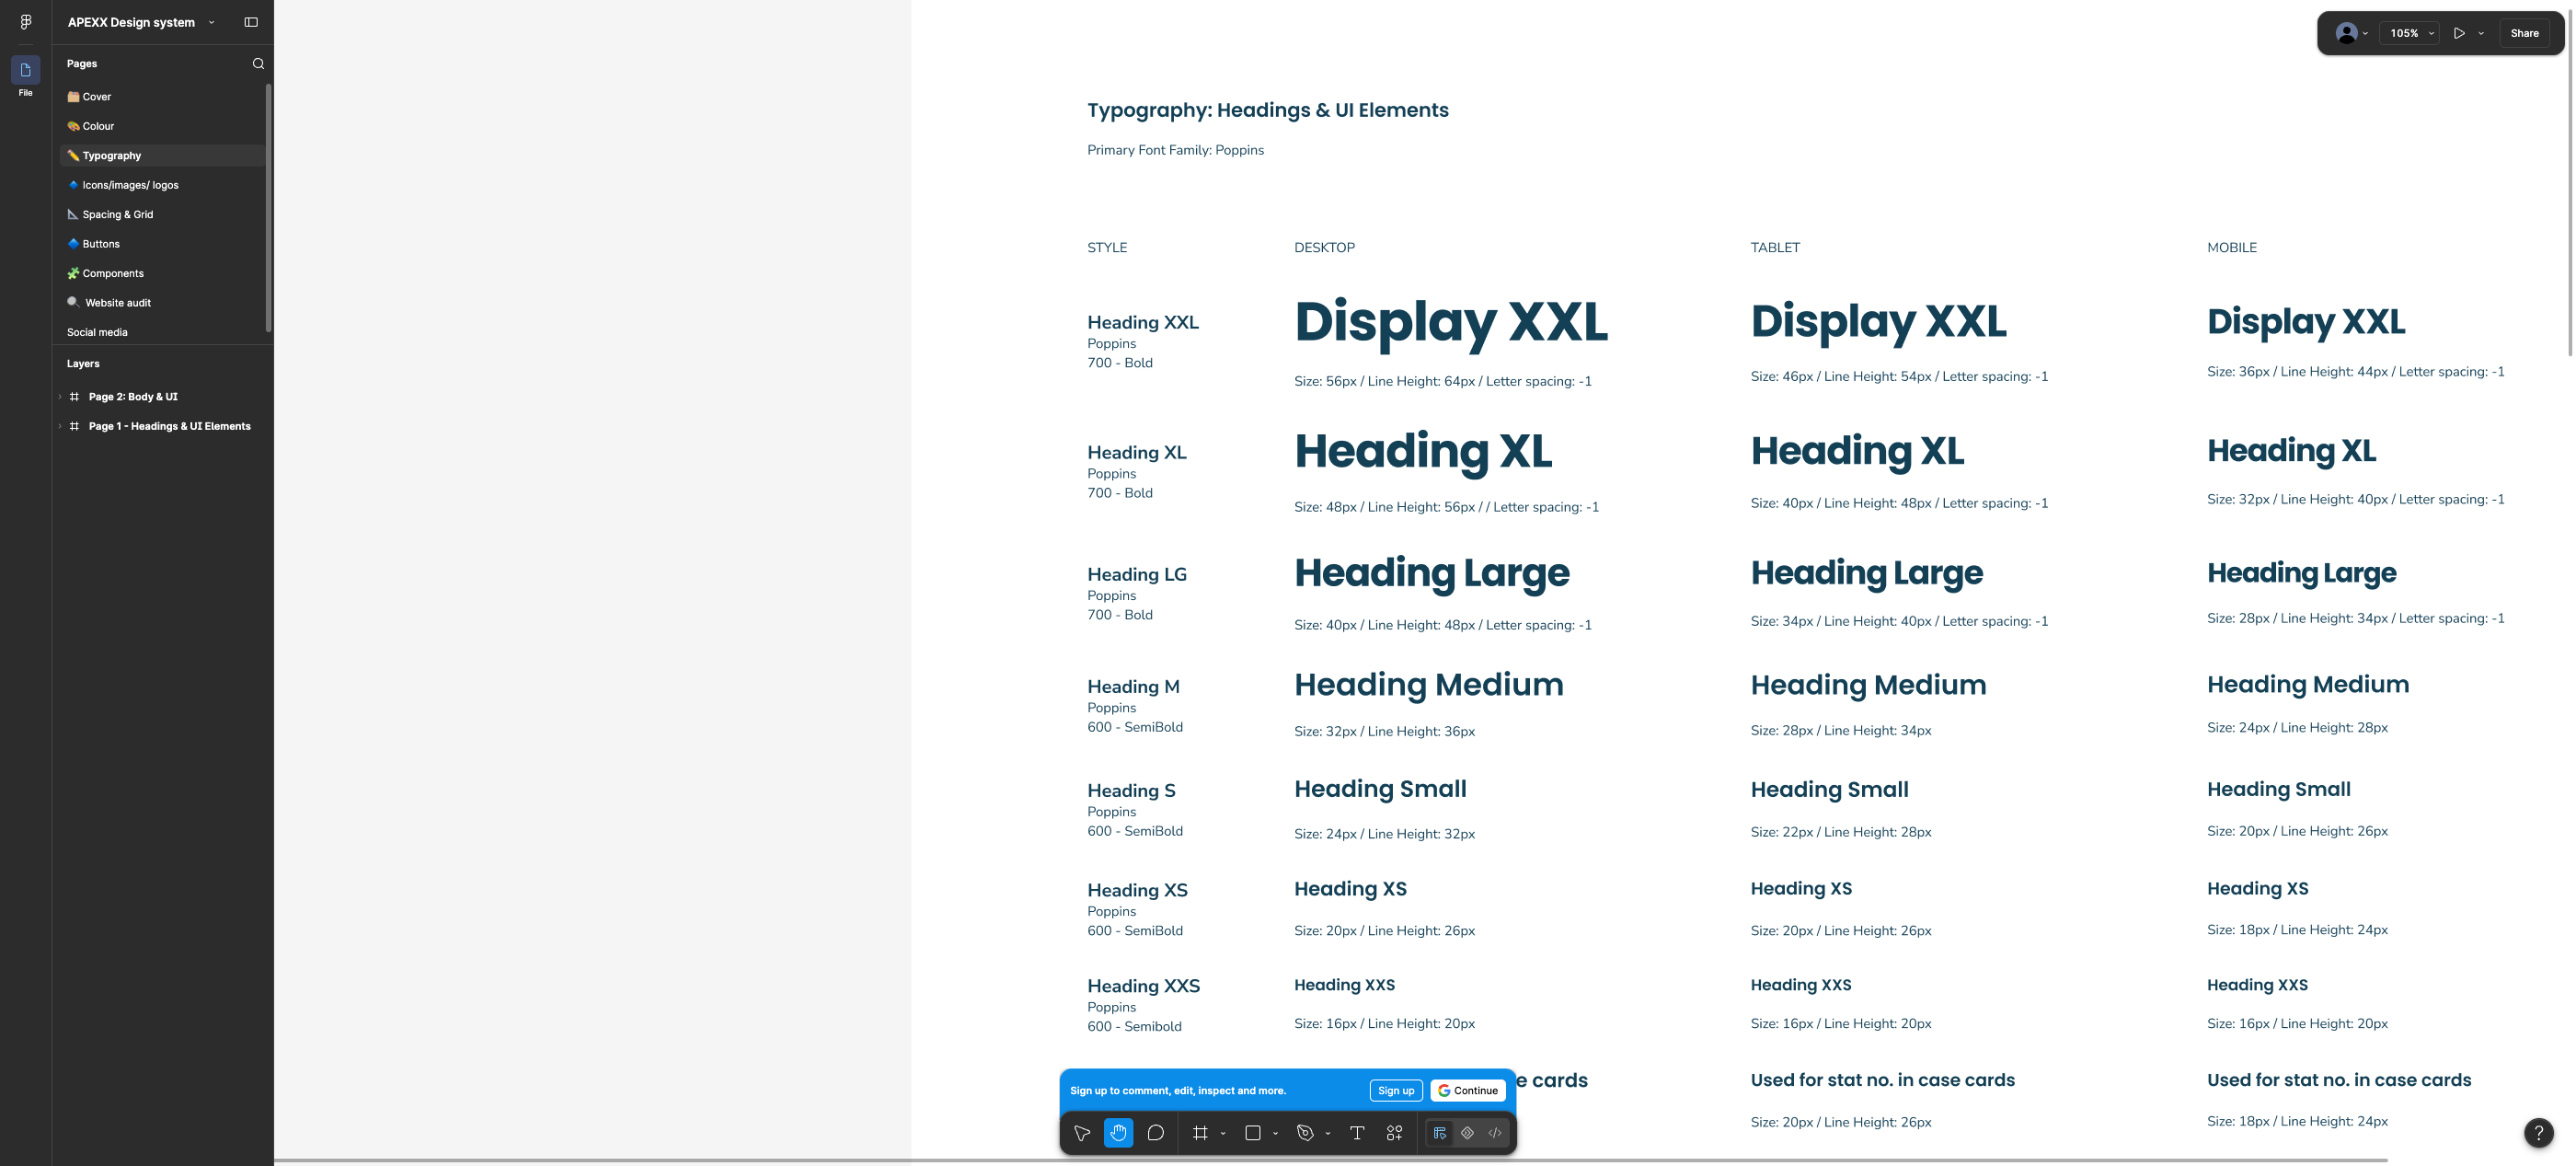
Task: Continue with Google button
Action: point(1468,1090)
